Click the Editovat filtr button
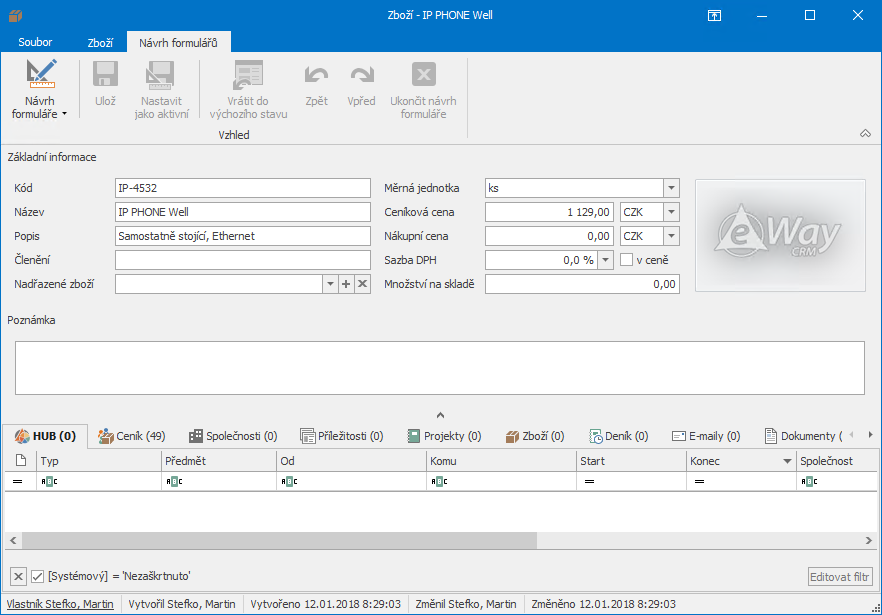This screenshot has height=615, width=882. [x=840, y=577]
